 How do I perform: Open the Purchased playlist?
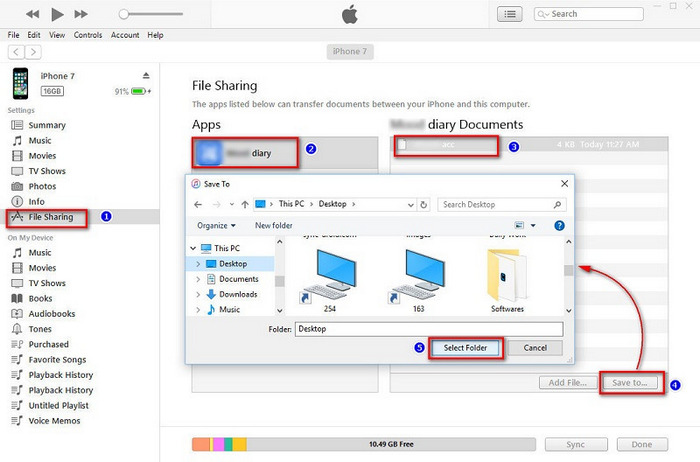[48, 344]
